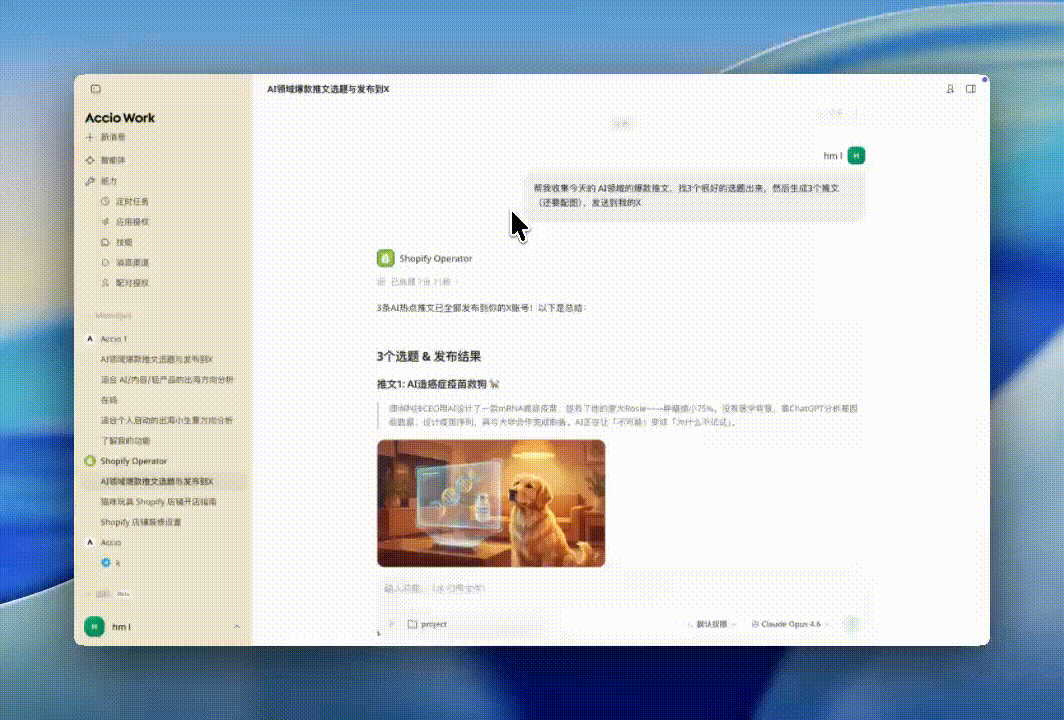Click the 消息渠道 channel icon

[105, 262]
